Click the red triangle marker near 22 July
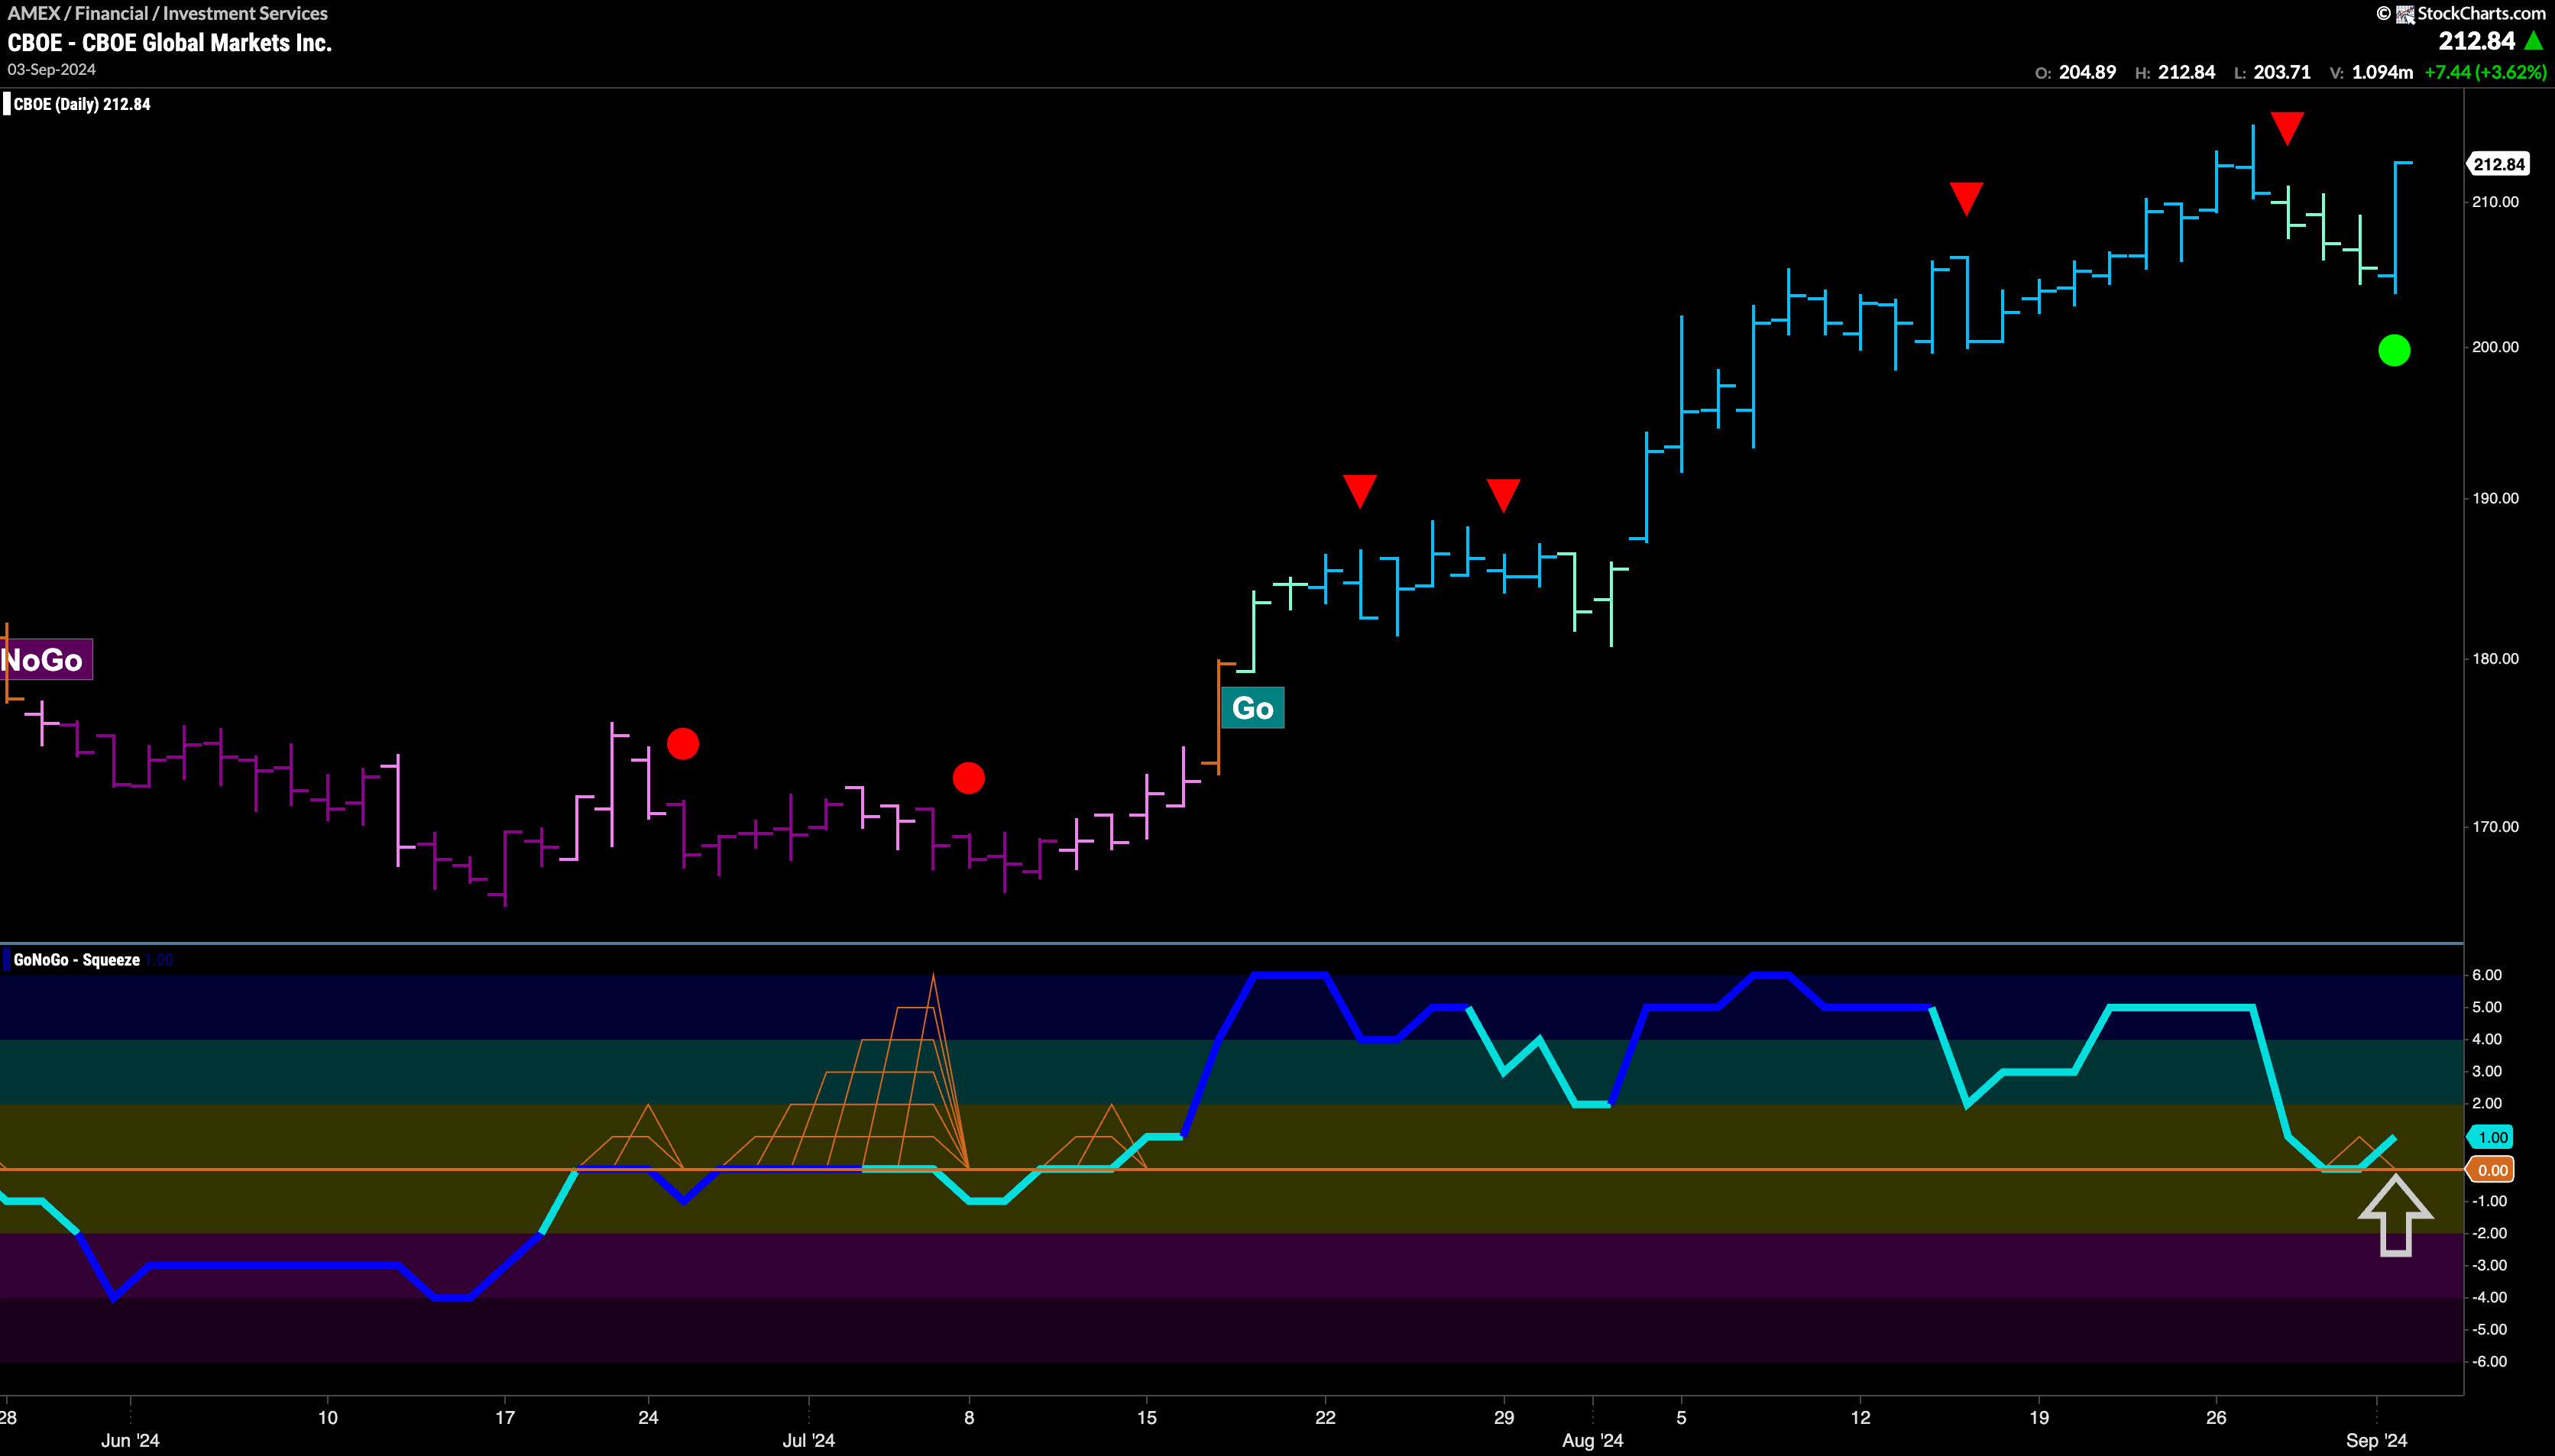Screen dimensions: 2555x1456 point(1360,491)
